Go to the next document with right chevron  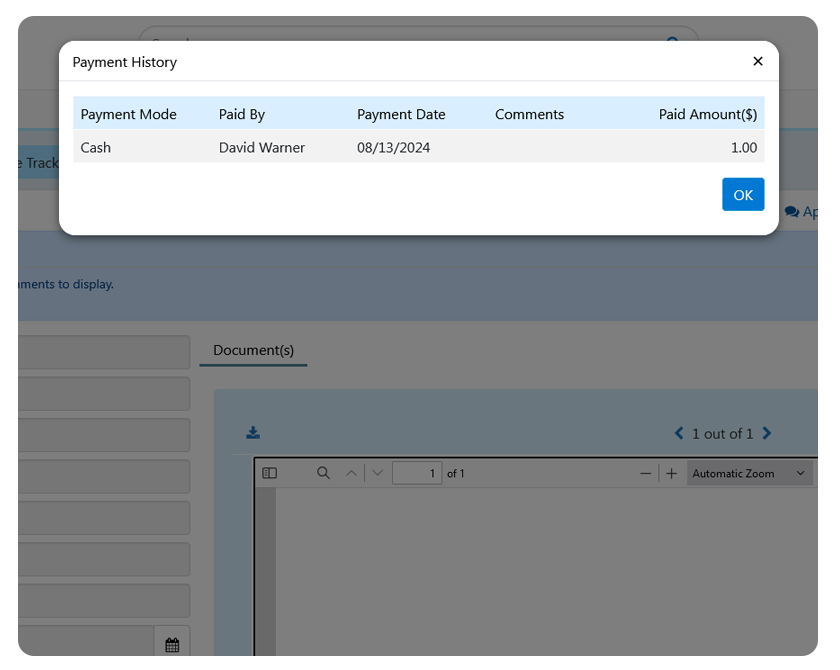pyautogui.click(x=767, y=434)
